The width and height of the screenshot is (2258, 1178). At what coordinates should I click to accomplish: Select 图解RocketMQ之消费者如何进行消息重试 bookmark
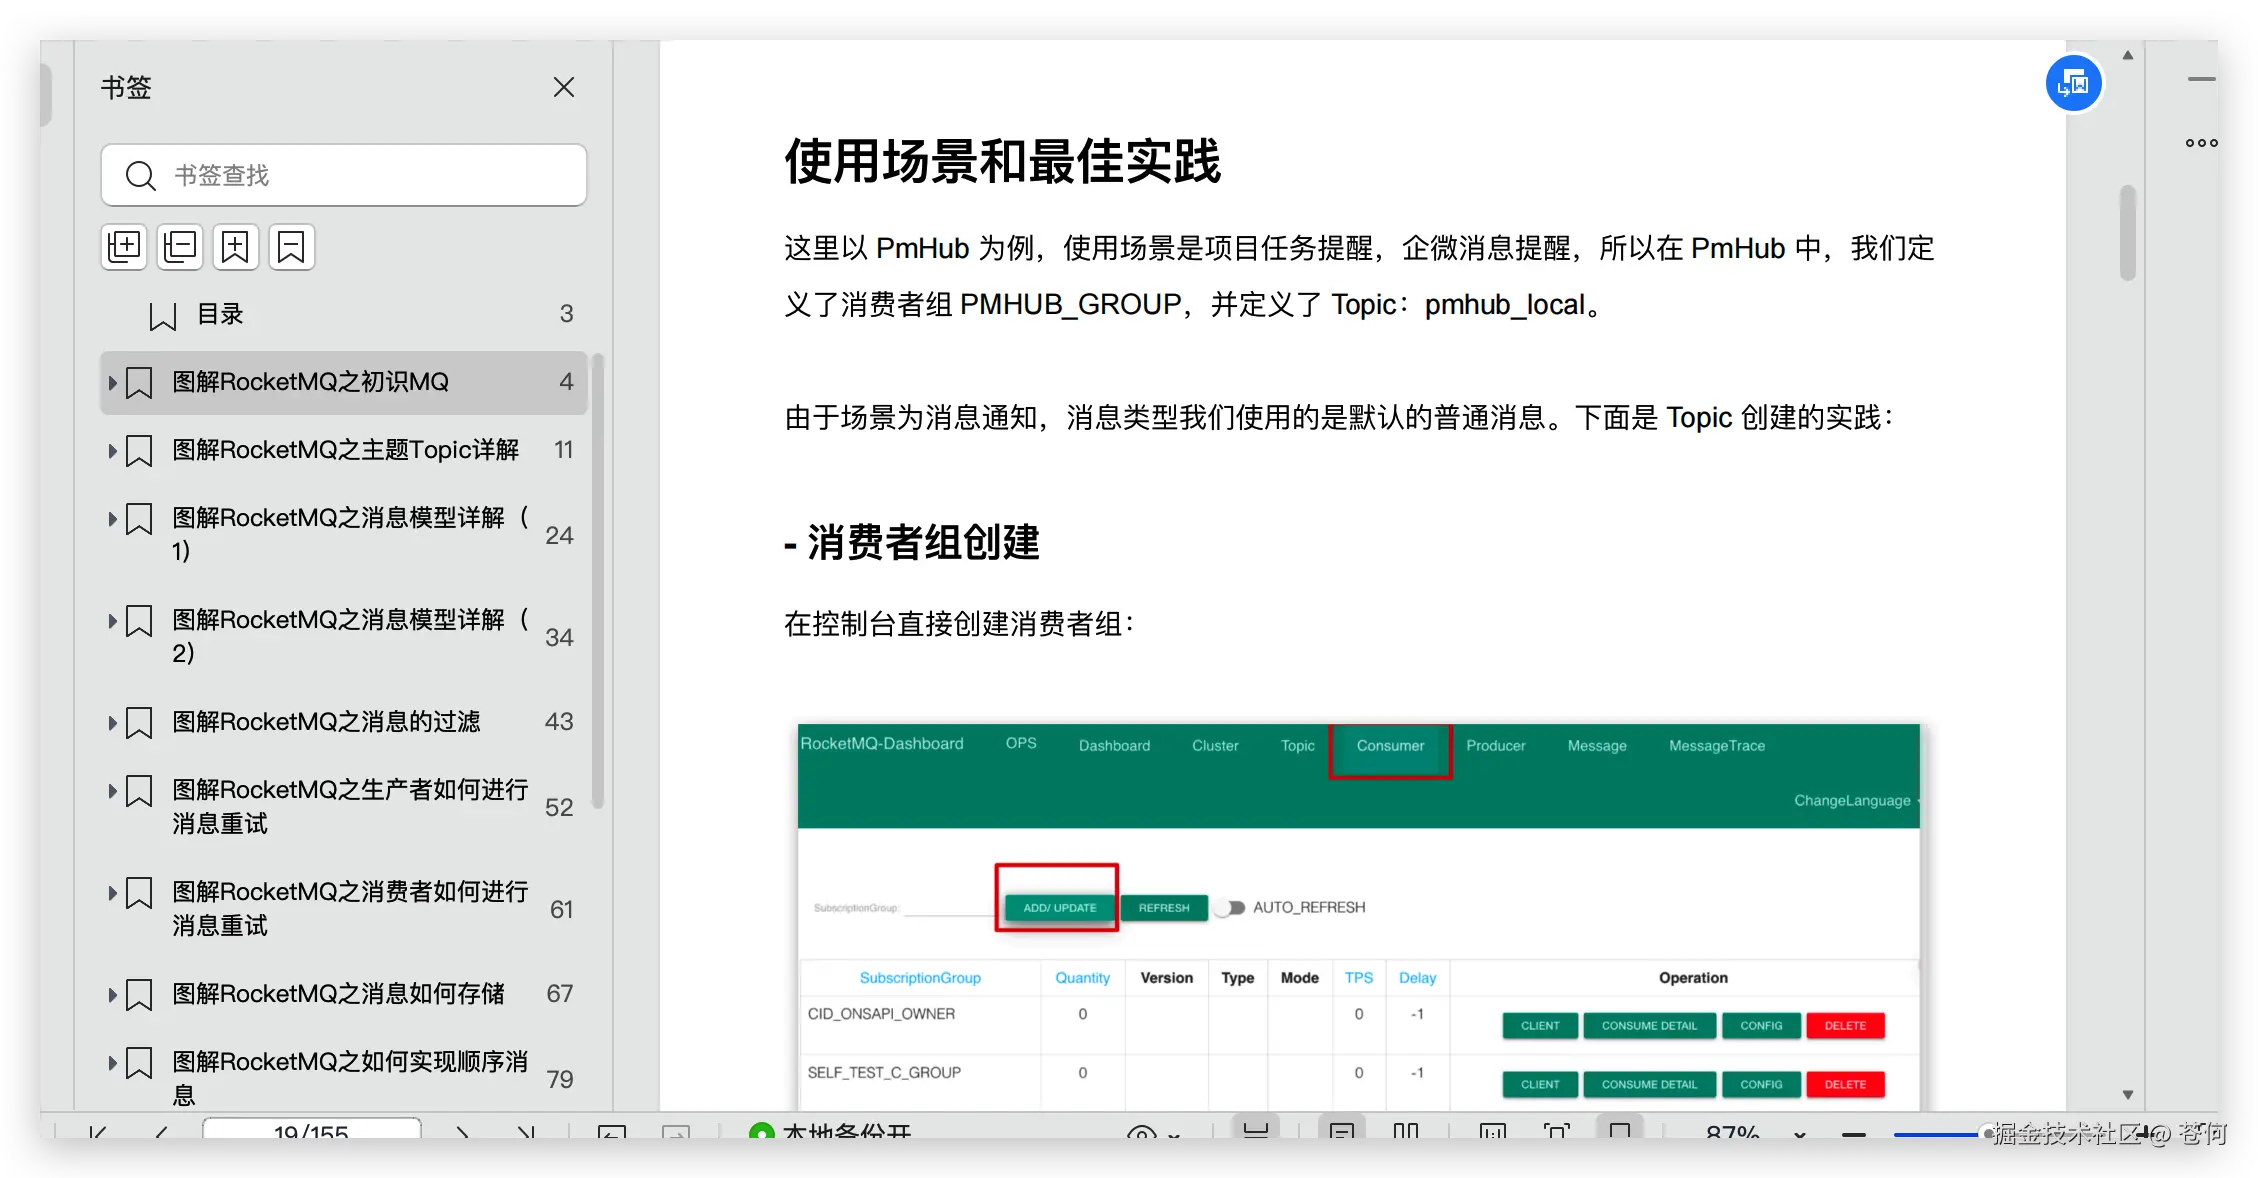pyautogui.click(x=350, y=909)
